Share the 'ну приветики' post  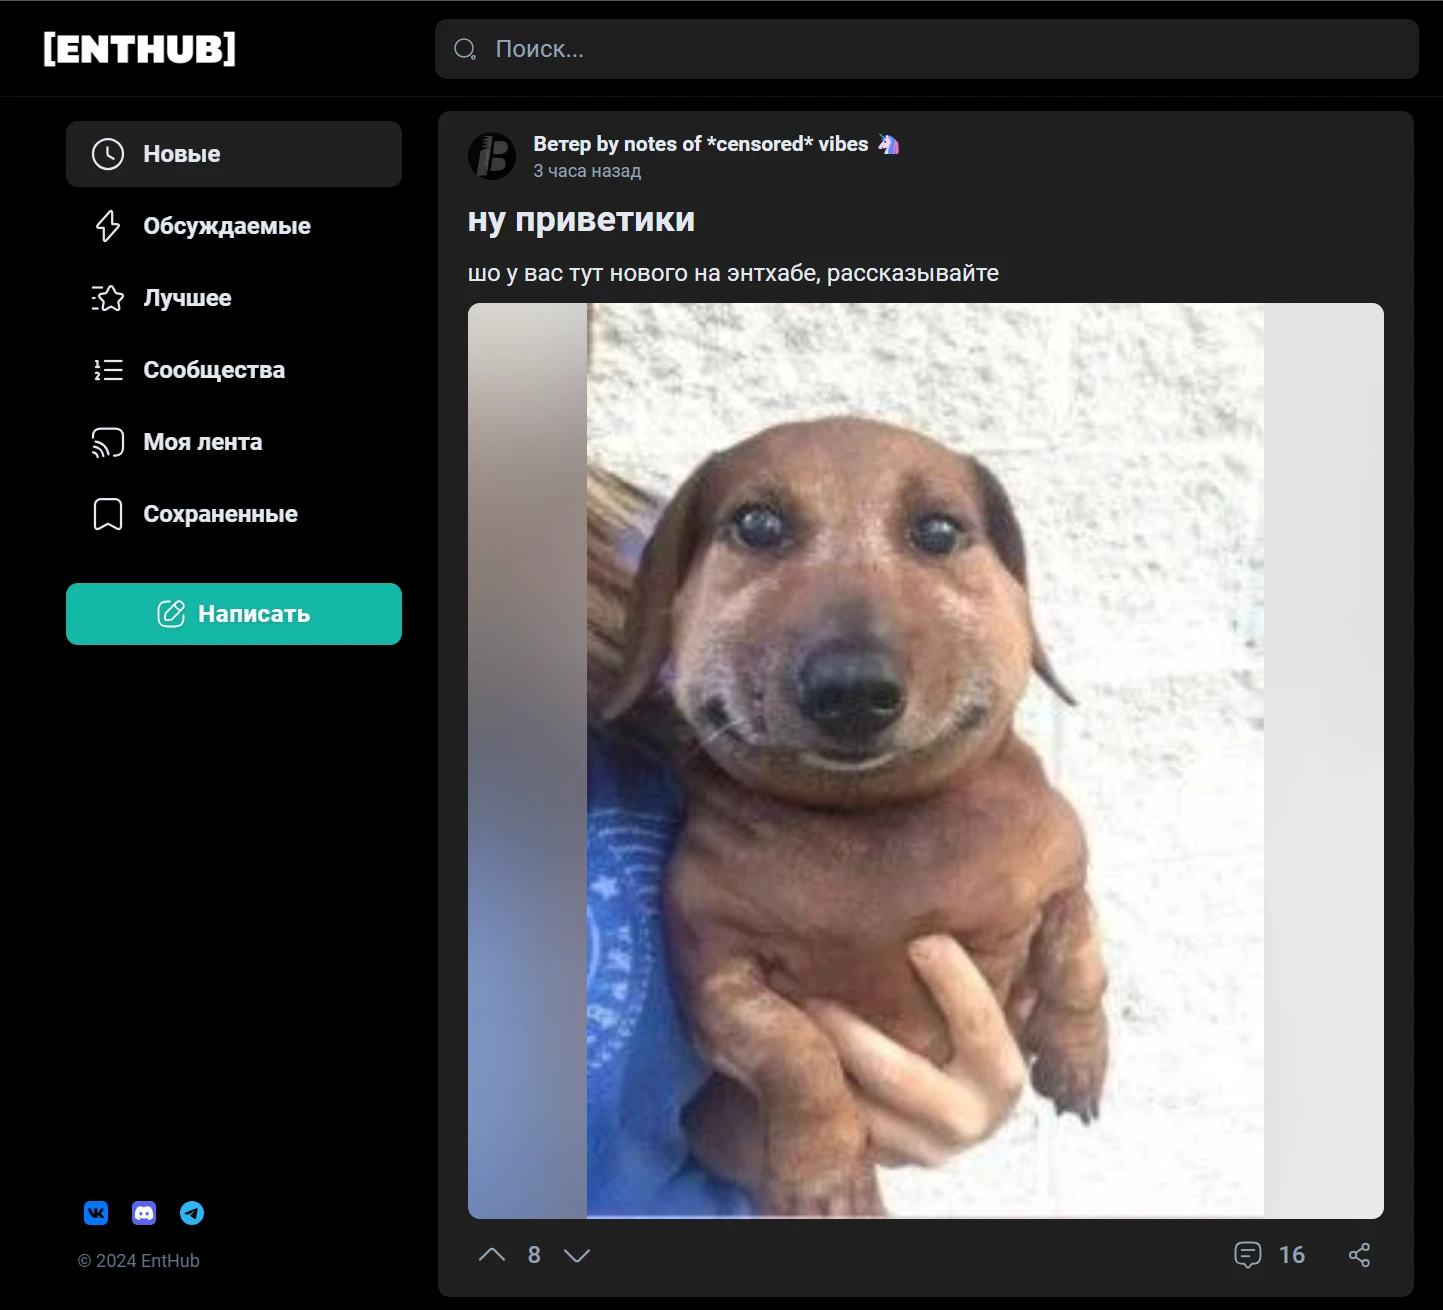(x=1359, y=1255)
